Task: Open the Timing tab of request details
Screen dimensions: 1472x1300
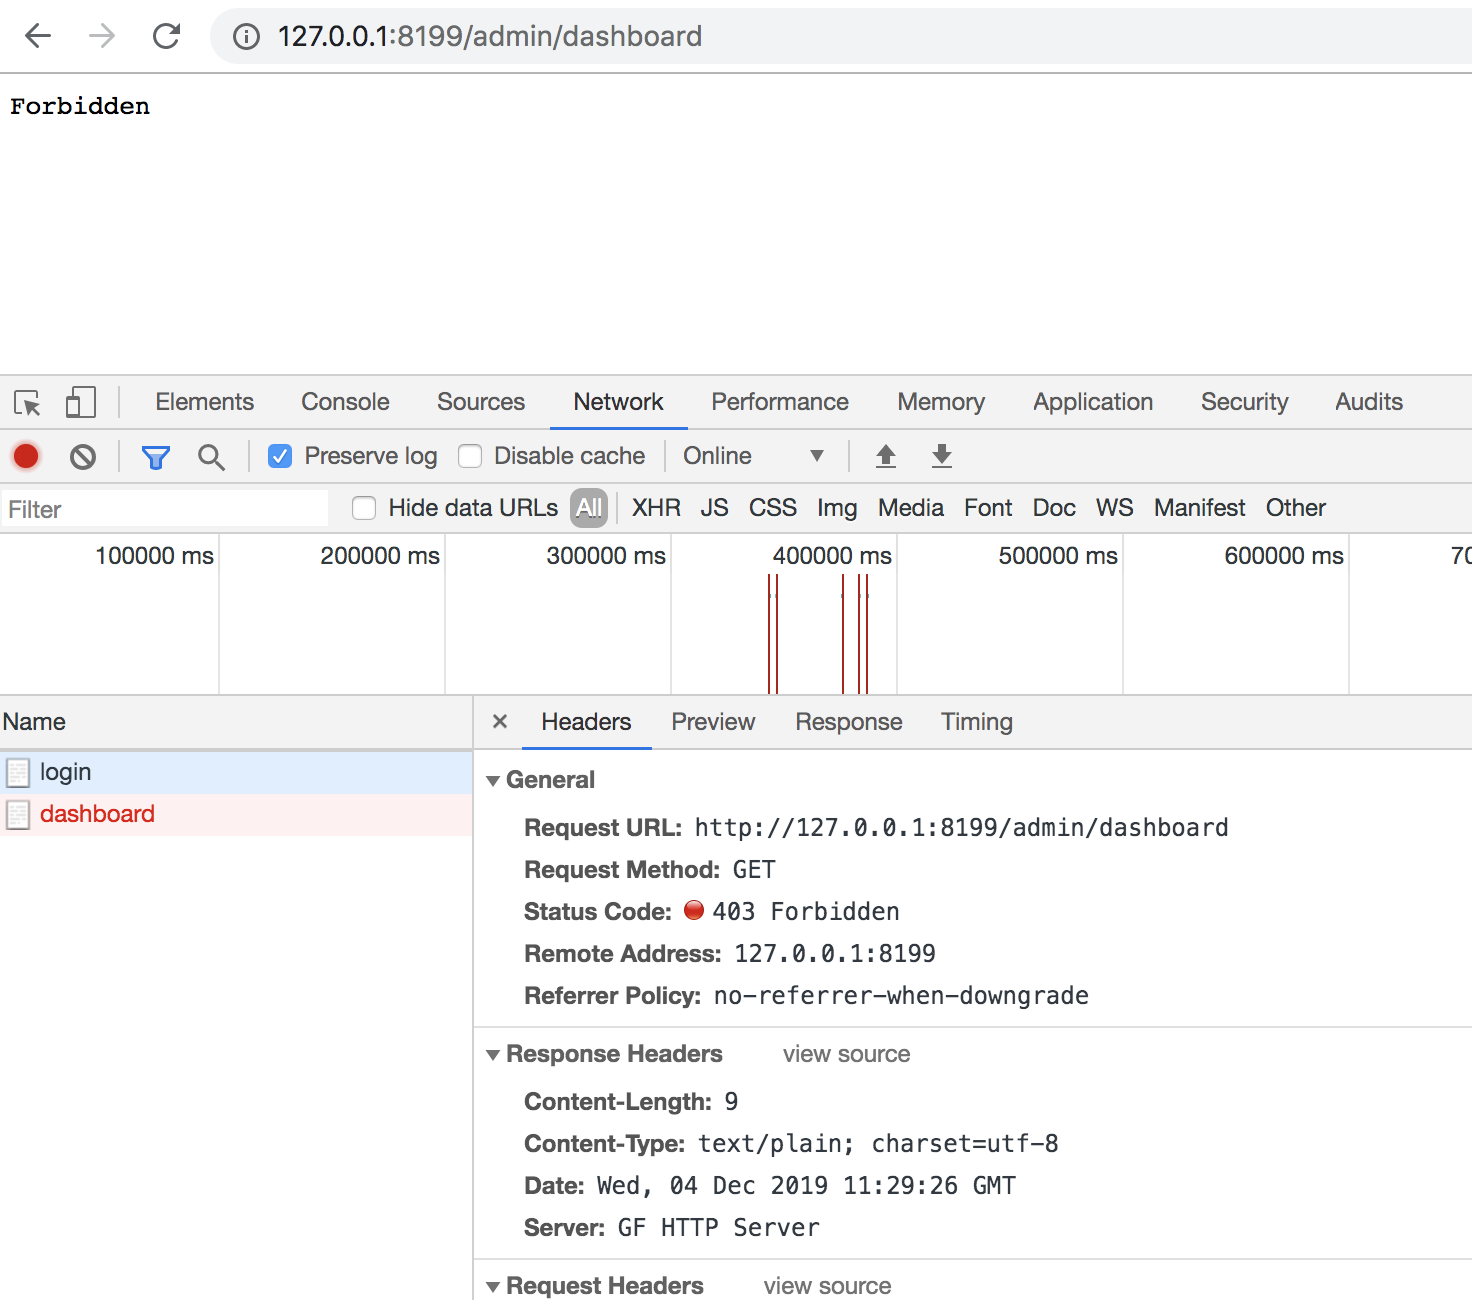Action: [976, 722]
